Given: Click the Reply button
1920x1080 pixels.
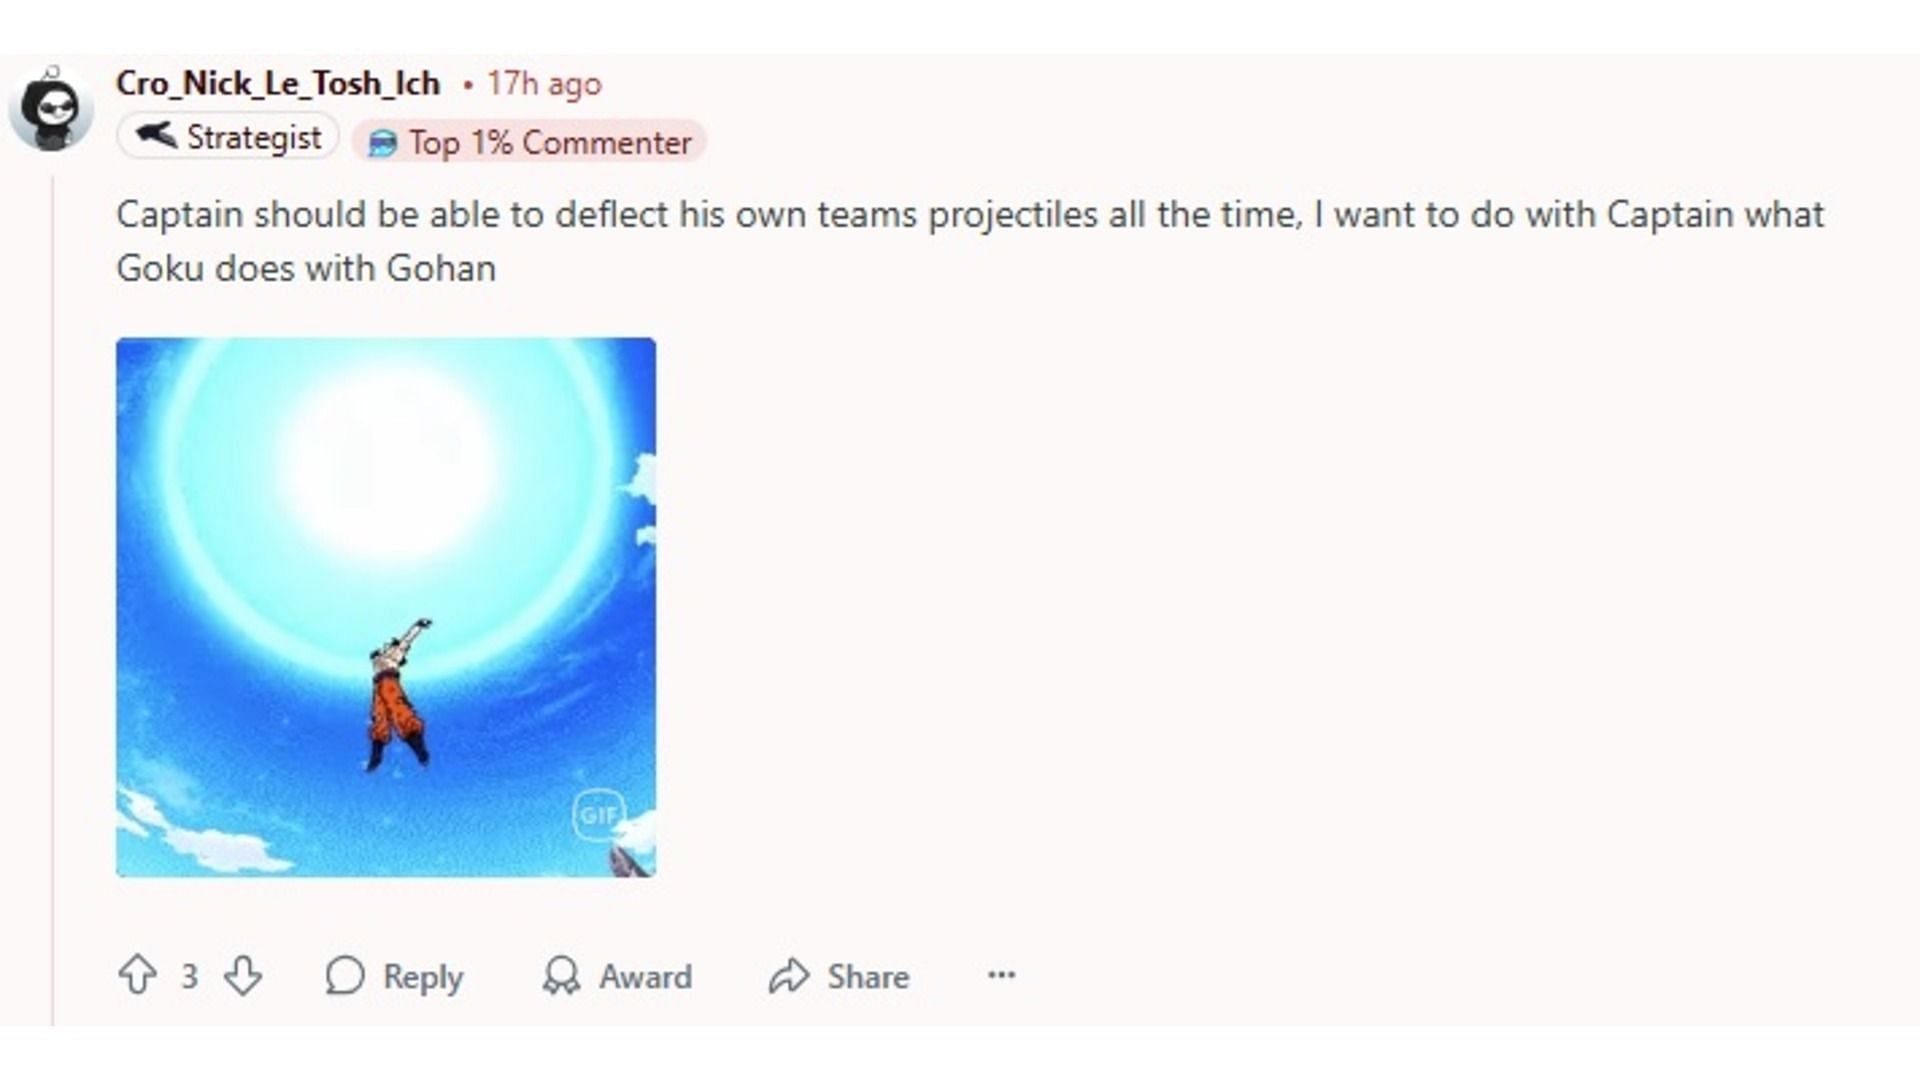Looking at the screenshot, I should click(396, 976).
